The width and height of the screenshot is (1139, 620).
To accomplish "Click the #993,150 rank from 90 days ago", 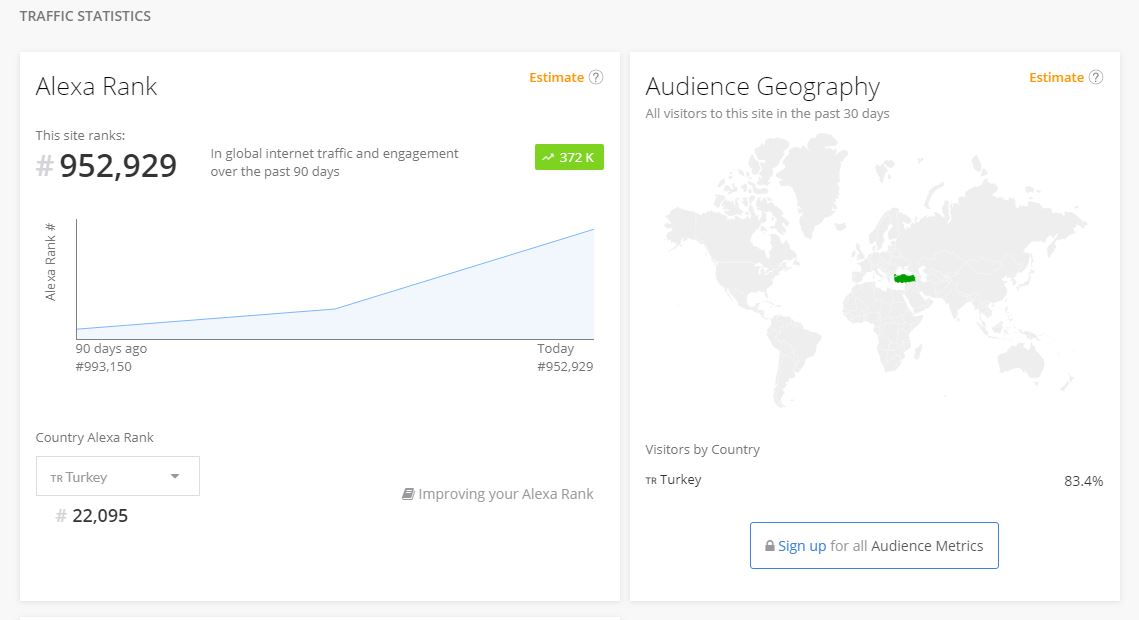I will coord(103,367).
